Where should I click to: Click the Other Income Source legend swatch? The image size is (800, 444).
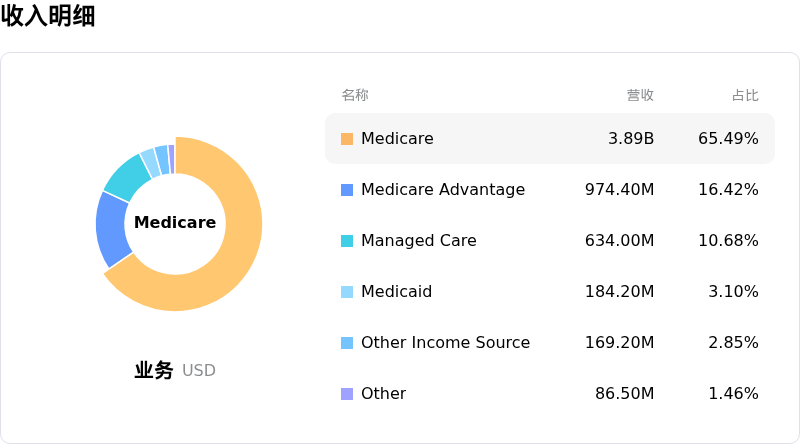coord(347,343)
